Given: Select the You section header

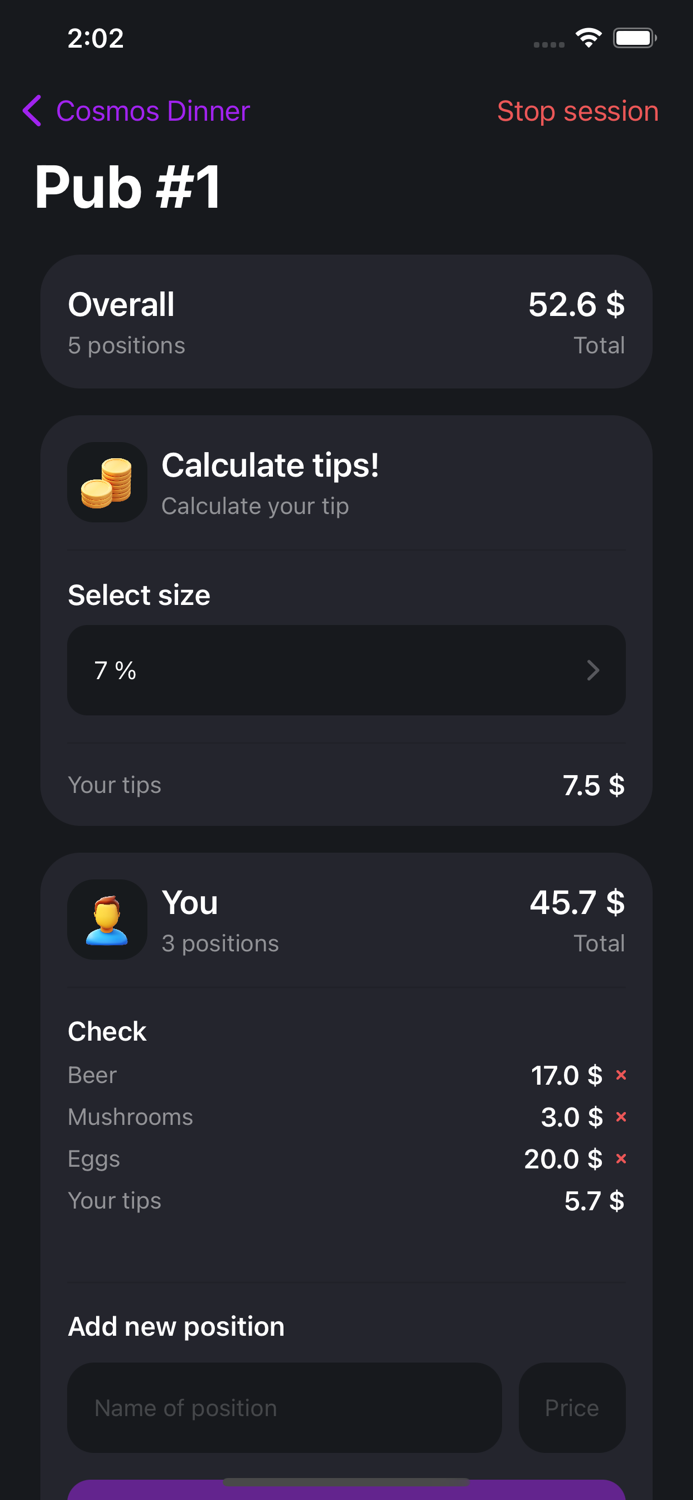Looking at the screenshot, I should [x=190, y=903].
